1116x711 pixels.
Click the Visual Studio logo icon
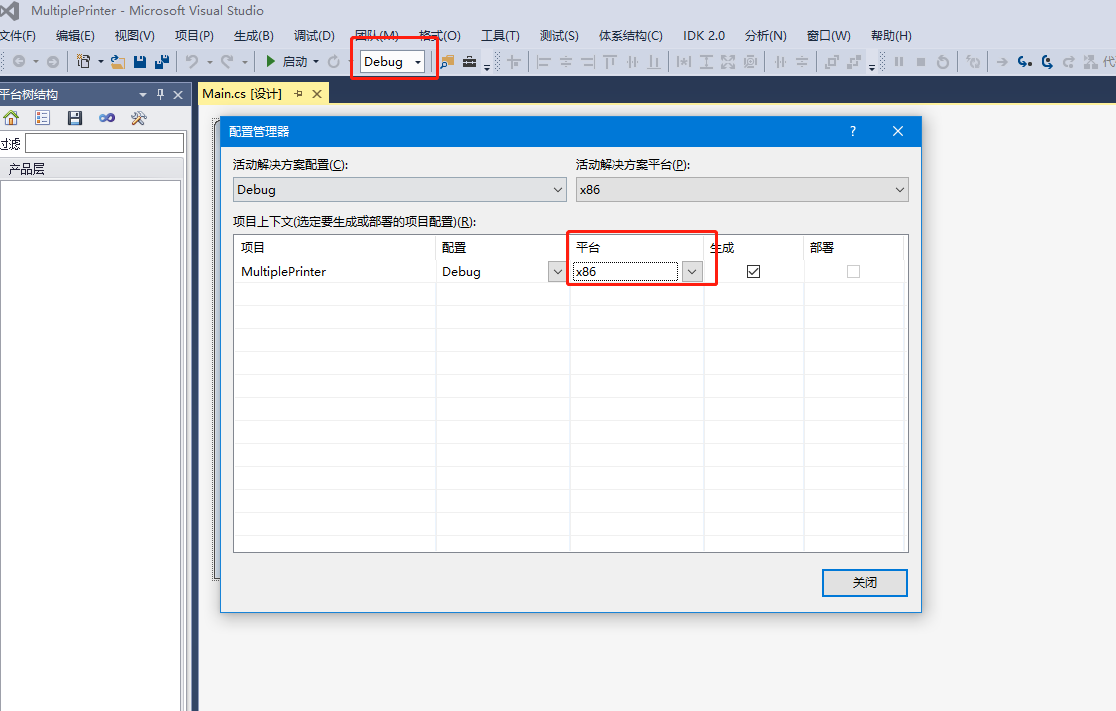coord(10,11)
